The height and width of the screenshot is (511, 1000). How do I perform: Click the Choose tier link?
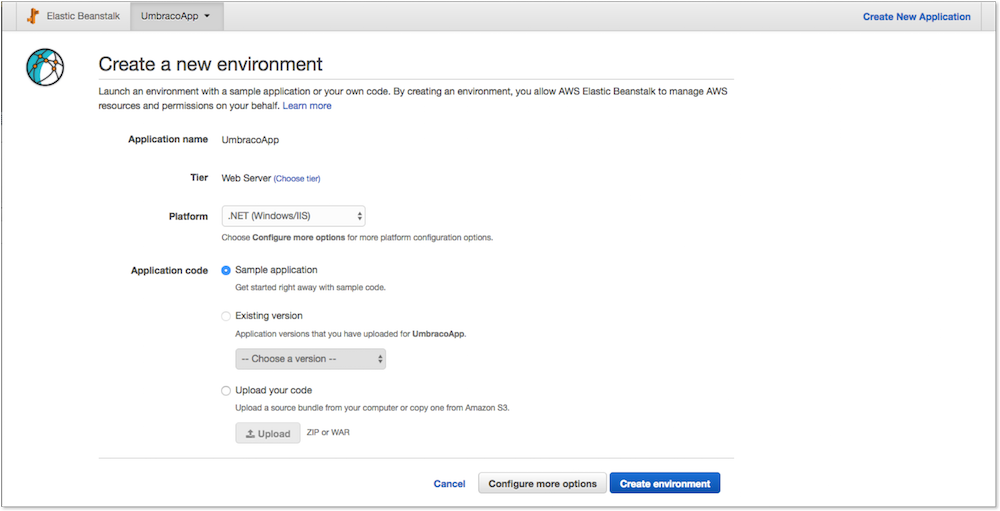(297, 179)
